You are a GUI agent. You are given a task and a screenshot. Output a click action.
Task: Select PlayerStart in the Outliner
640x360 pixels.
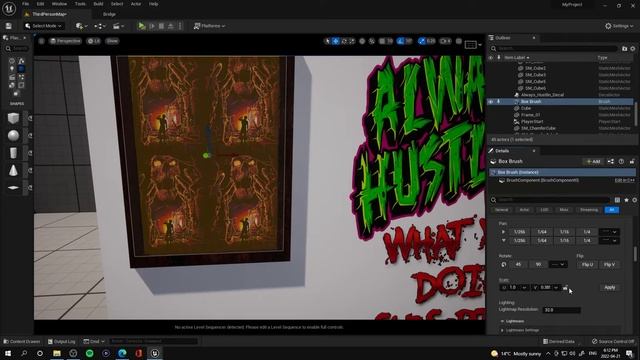(x=532, y=122)
